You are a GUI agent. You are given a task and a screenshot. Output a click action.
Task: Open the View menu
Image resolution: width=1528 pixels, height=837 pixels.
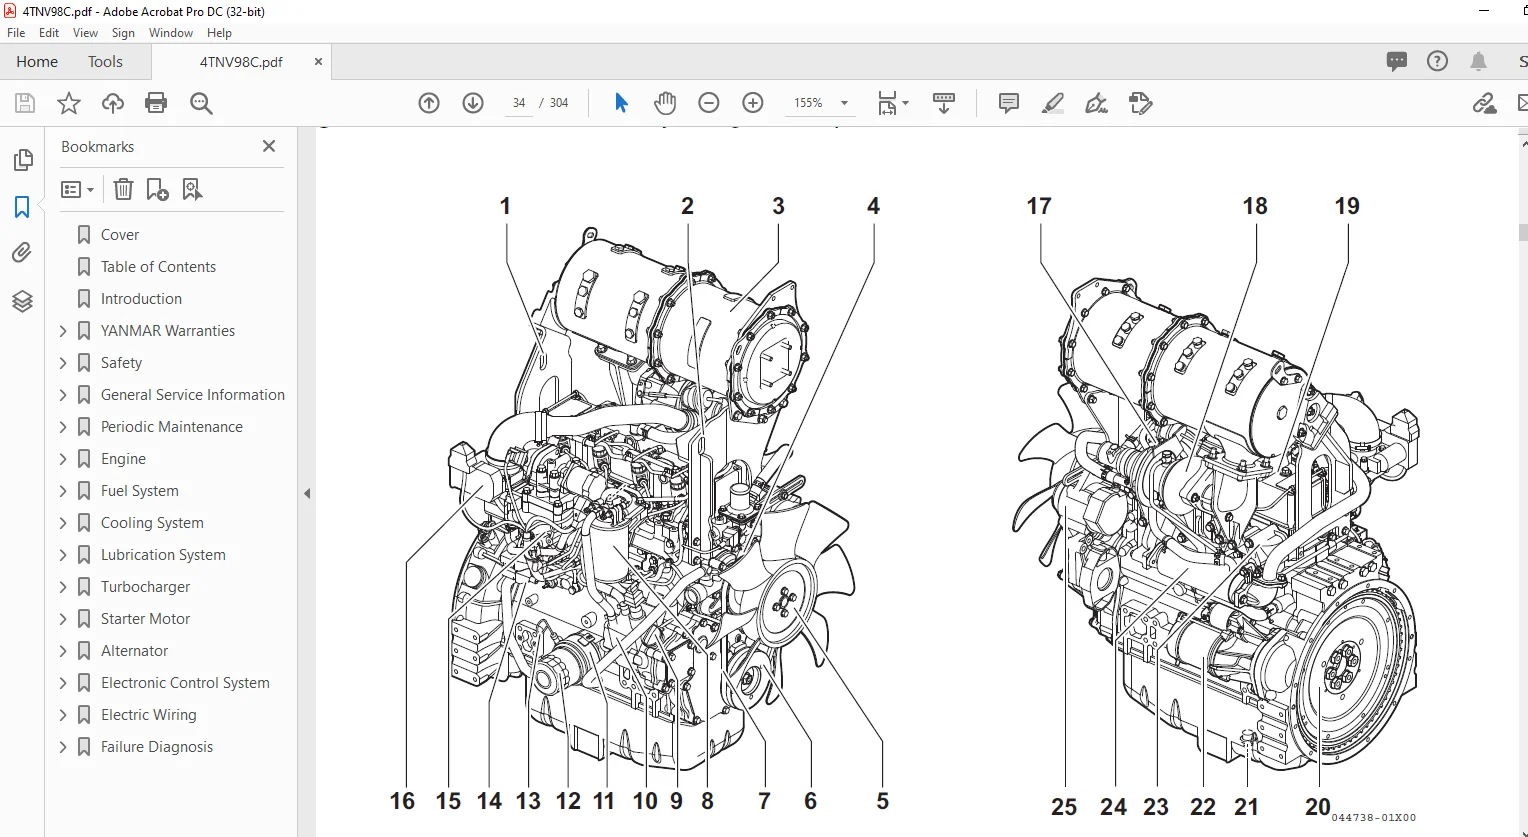[86, 33]
